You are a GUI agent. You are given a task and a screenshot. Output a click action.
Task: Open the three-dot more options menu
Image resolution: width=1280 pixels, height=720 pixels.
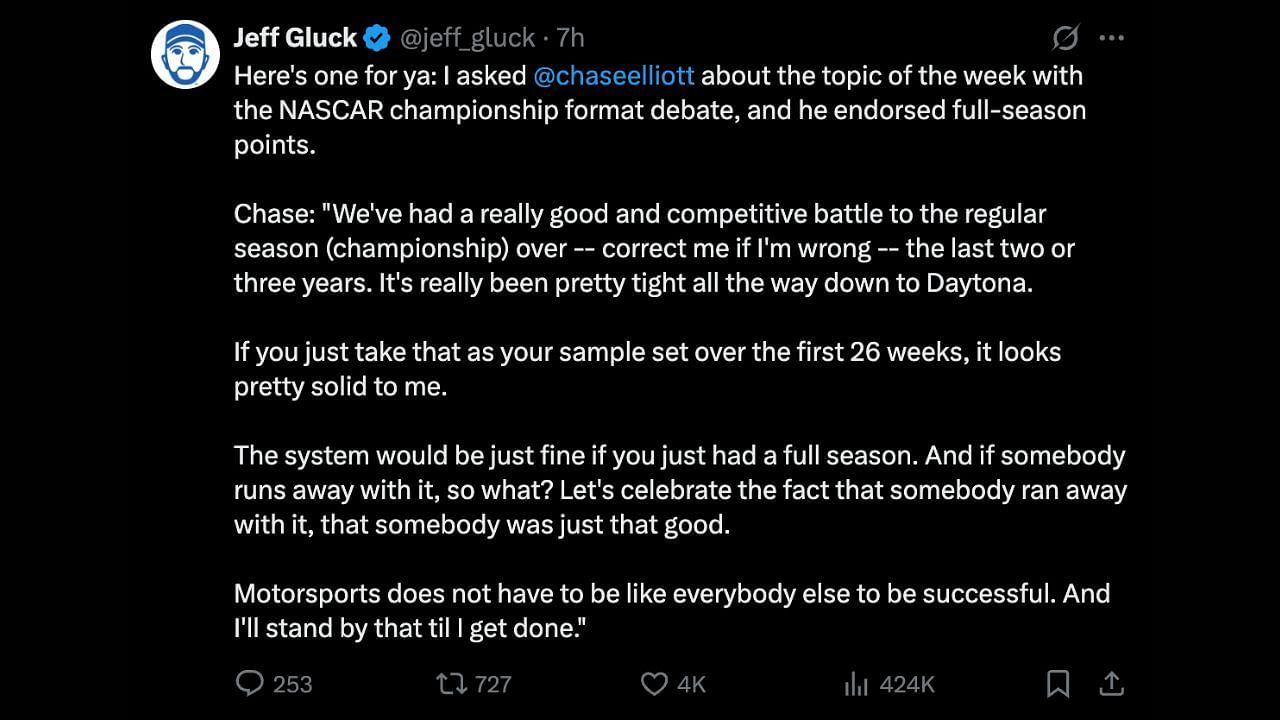tap(1111, 38)
